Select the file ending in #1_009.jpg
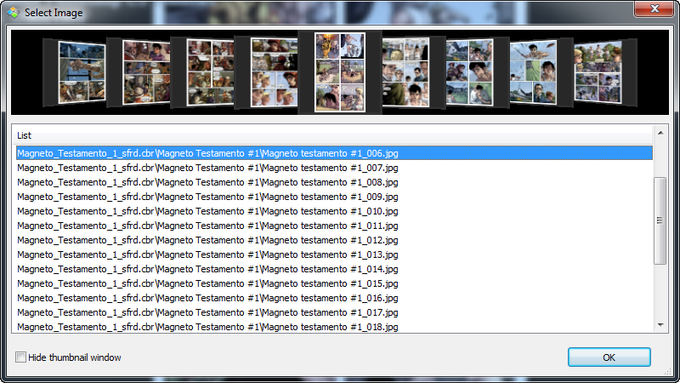680x383 pixels. click(x=207, y=197)
